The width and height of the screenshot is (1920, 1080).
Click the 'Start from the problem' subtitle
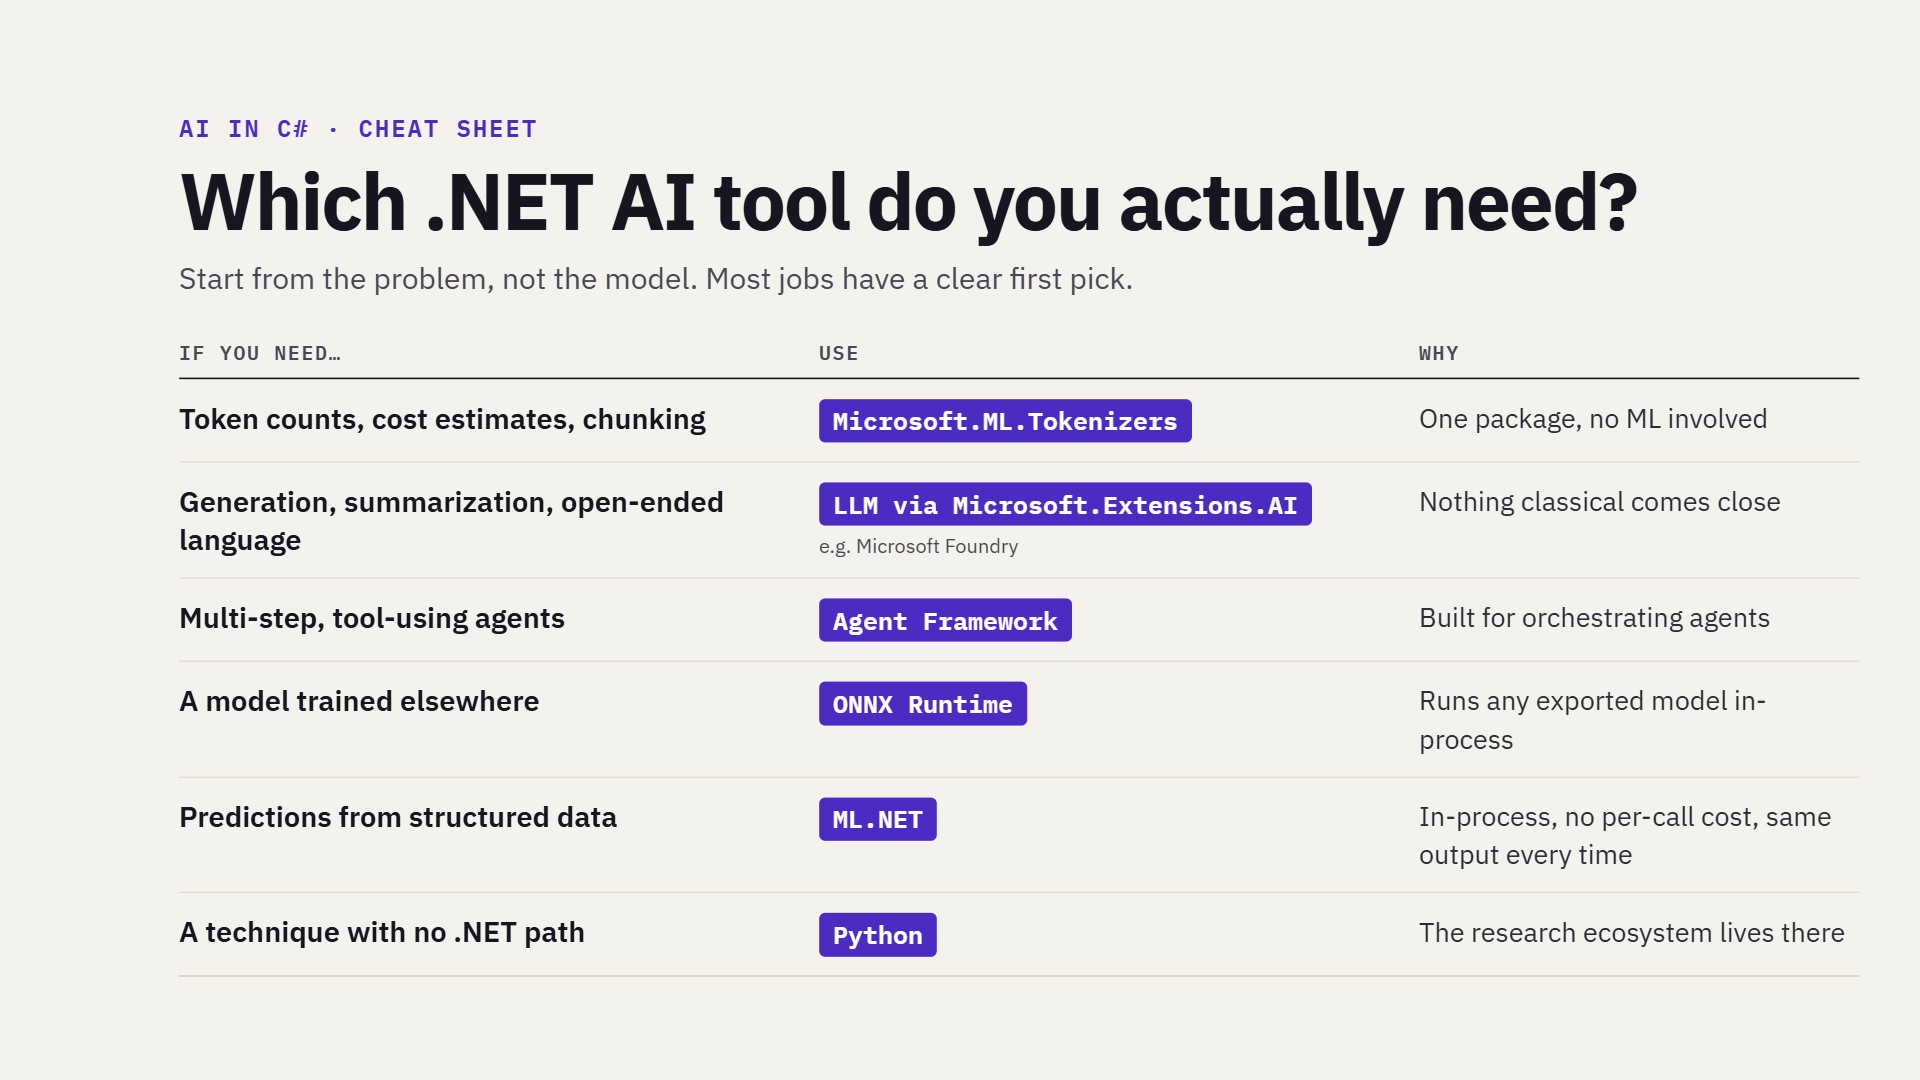[656, 279]
